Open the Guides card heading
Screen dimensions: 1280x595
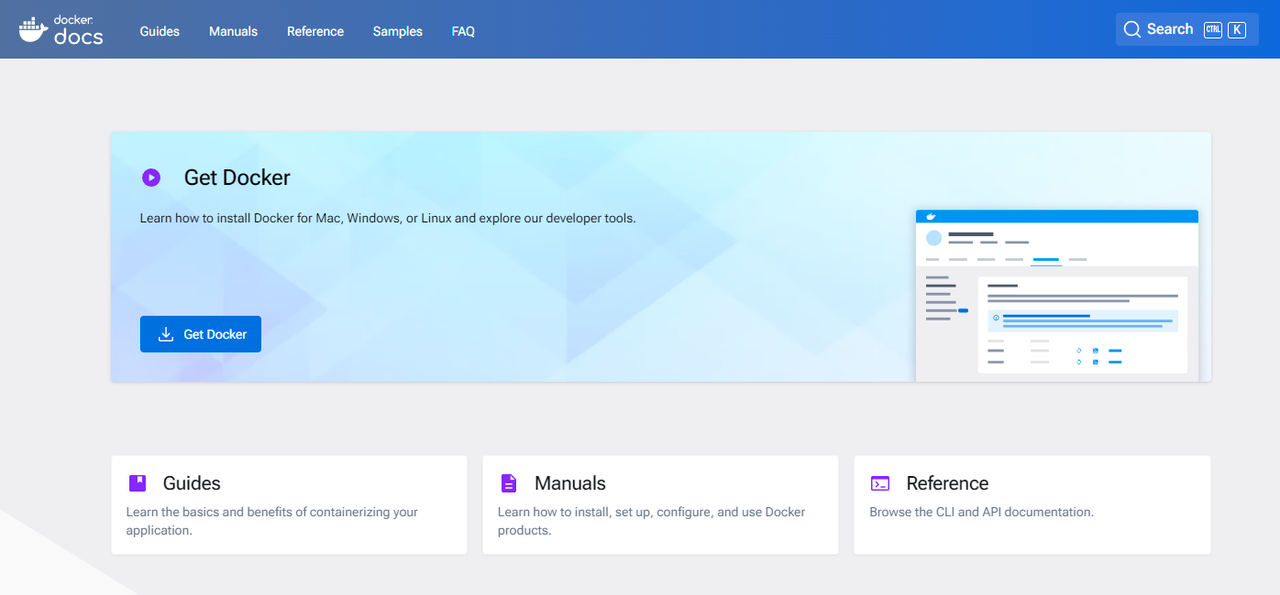point(191,483)
